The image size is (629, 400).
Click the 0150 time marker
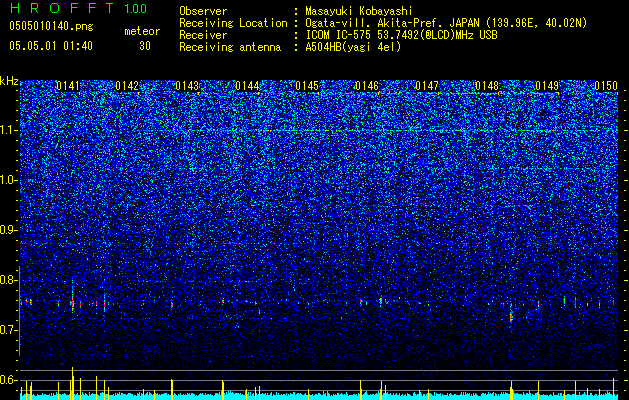pyautogui.click(x=606, y=86)
